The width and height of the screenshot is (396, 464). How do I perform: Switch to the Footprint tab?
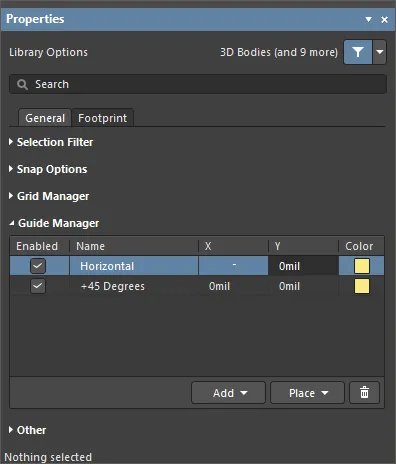point(103,118)
